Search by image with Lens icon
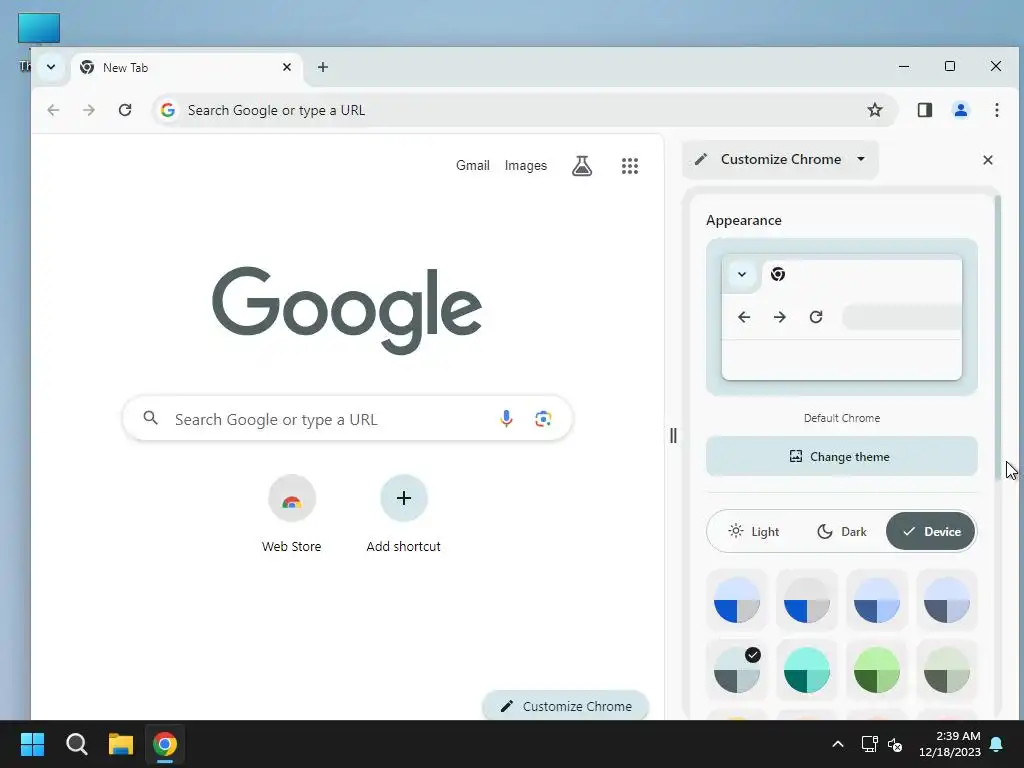This screenshot has height=768, width=1024. [x=543, y=419]
